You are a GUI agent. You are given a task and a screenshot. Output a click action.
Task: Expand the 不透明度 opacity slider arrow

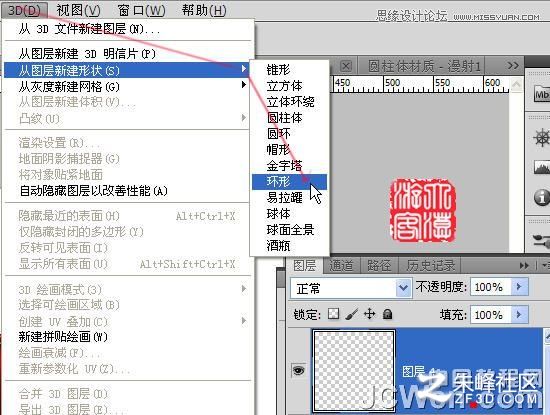coord(519,287)
